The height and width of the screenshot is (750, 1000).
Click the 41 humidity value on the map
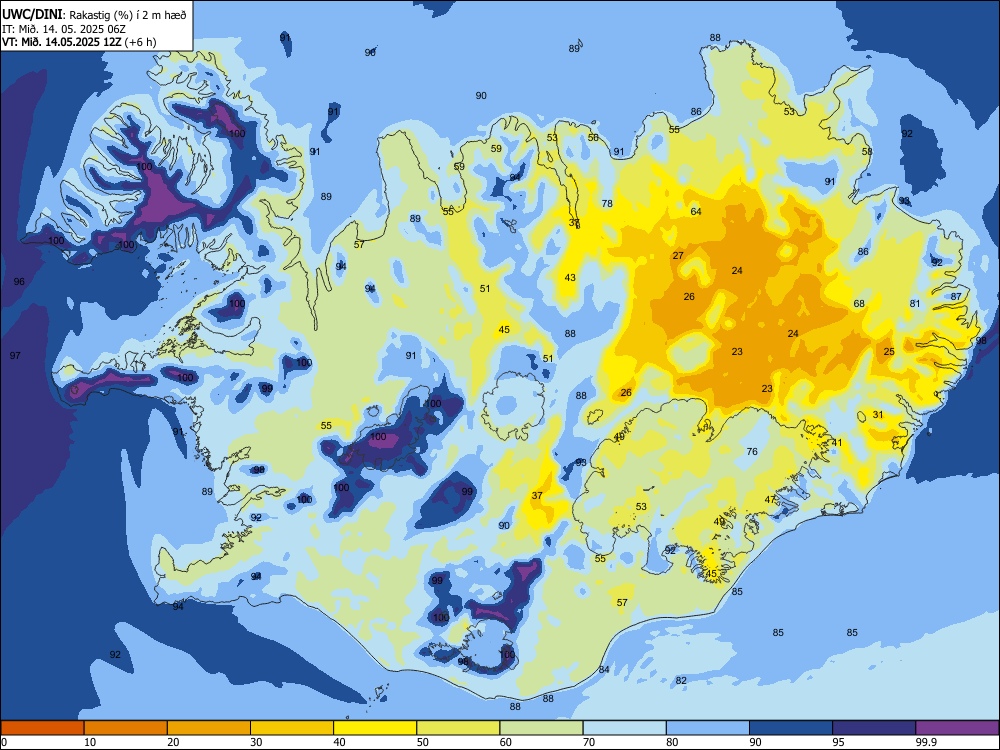[837, 443]
